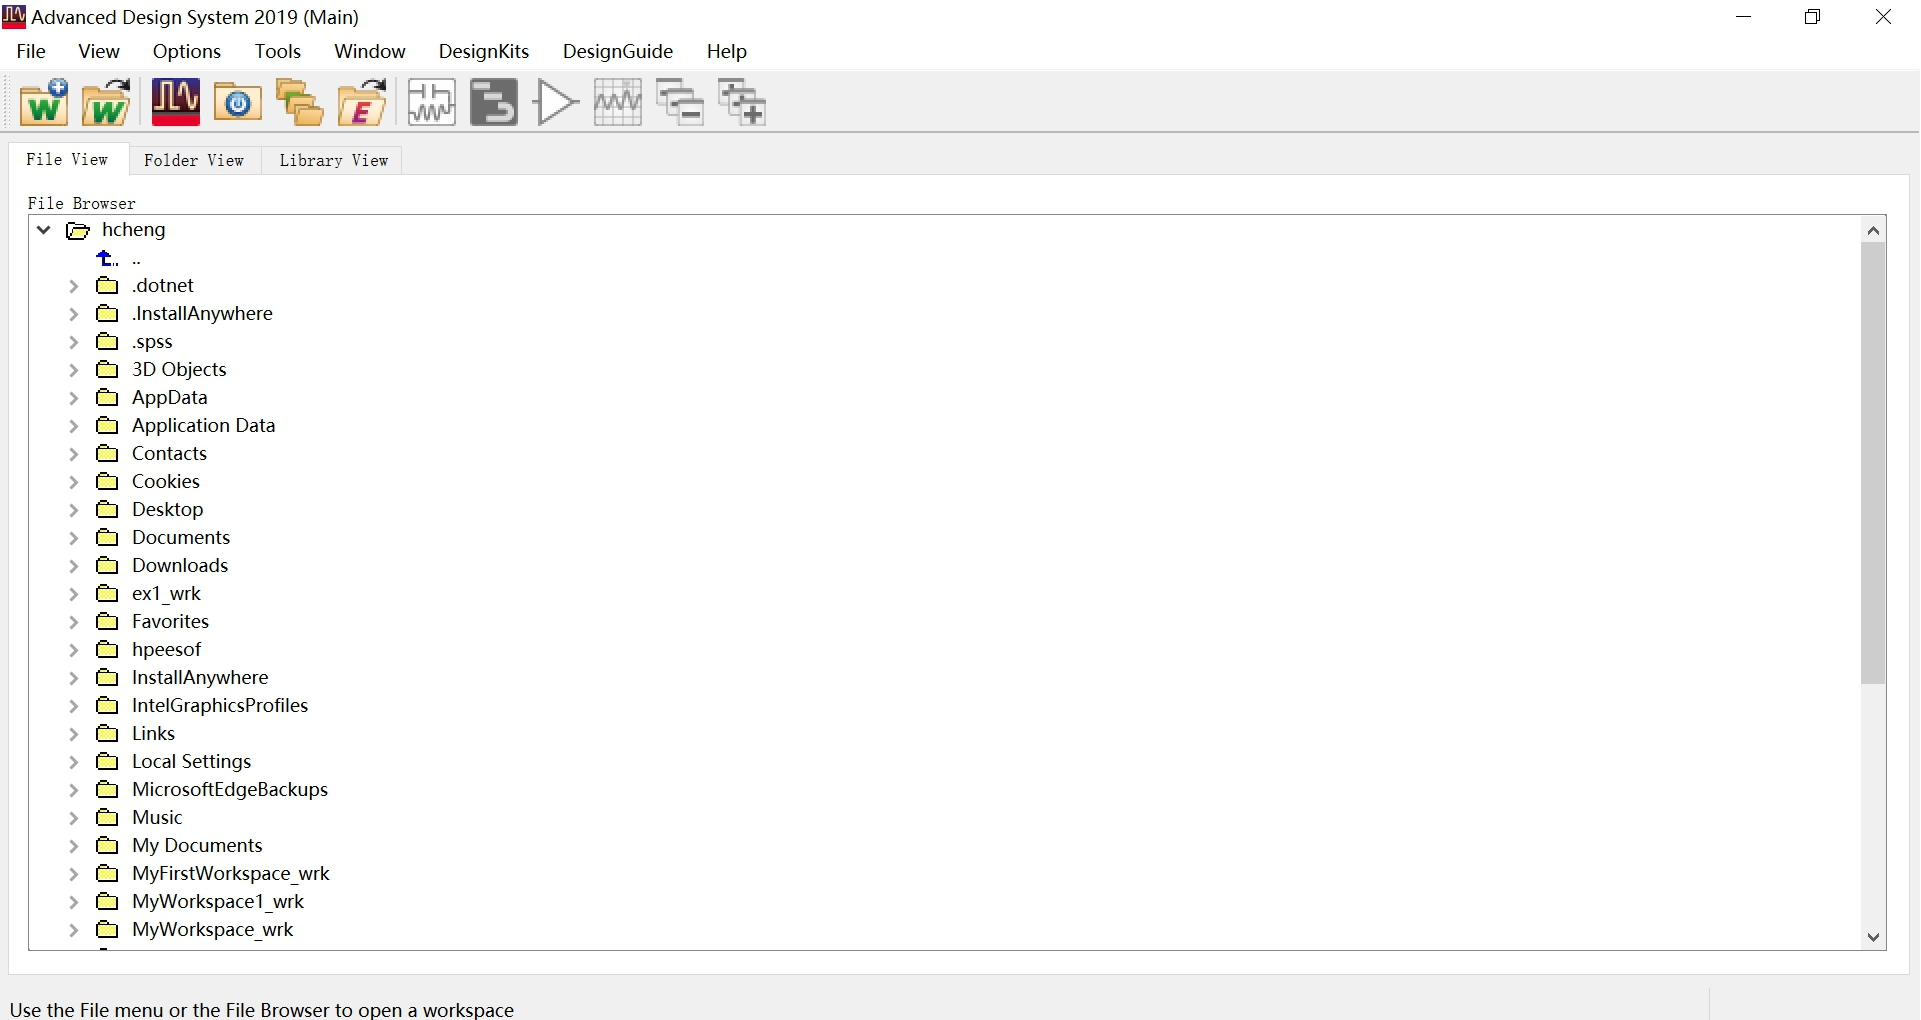Open the Help menu
Viewport: 1921px width, 1020px height.
point(727,51)
